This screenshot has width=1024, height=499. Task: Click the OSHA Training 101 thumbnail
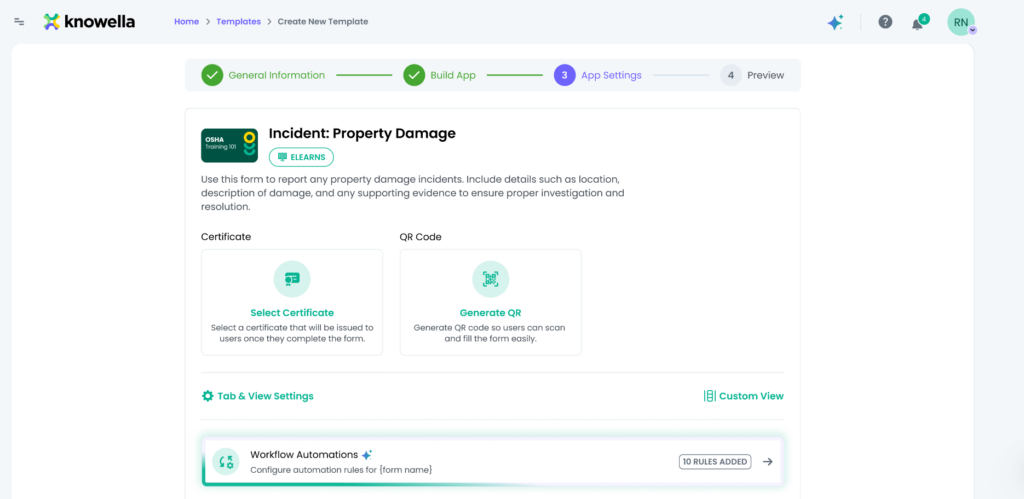pyautogui.click(x=229, y=145)
